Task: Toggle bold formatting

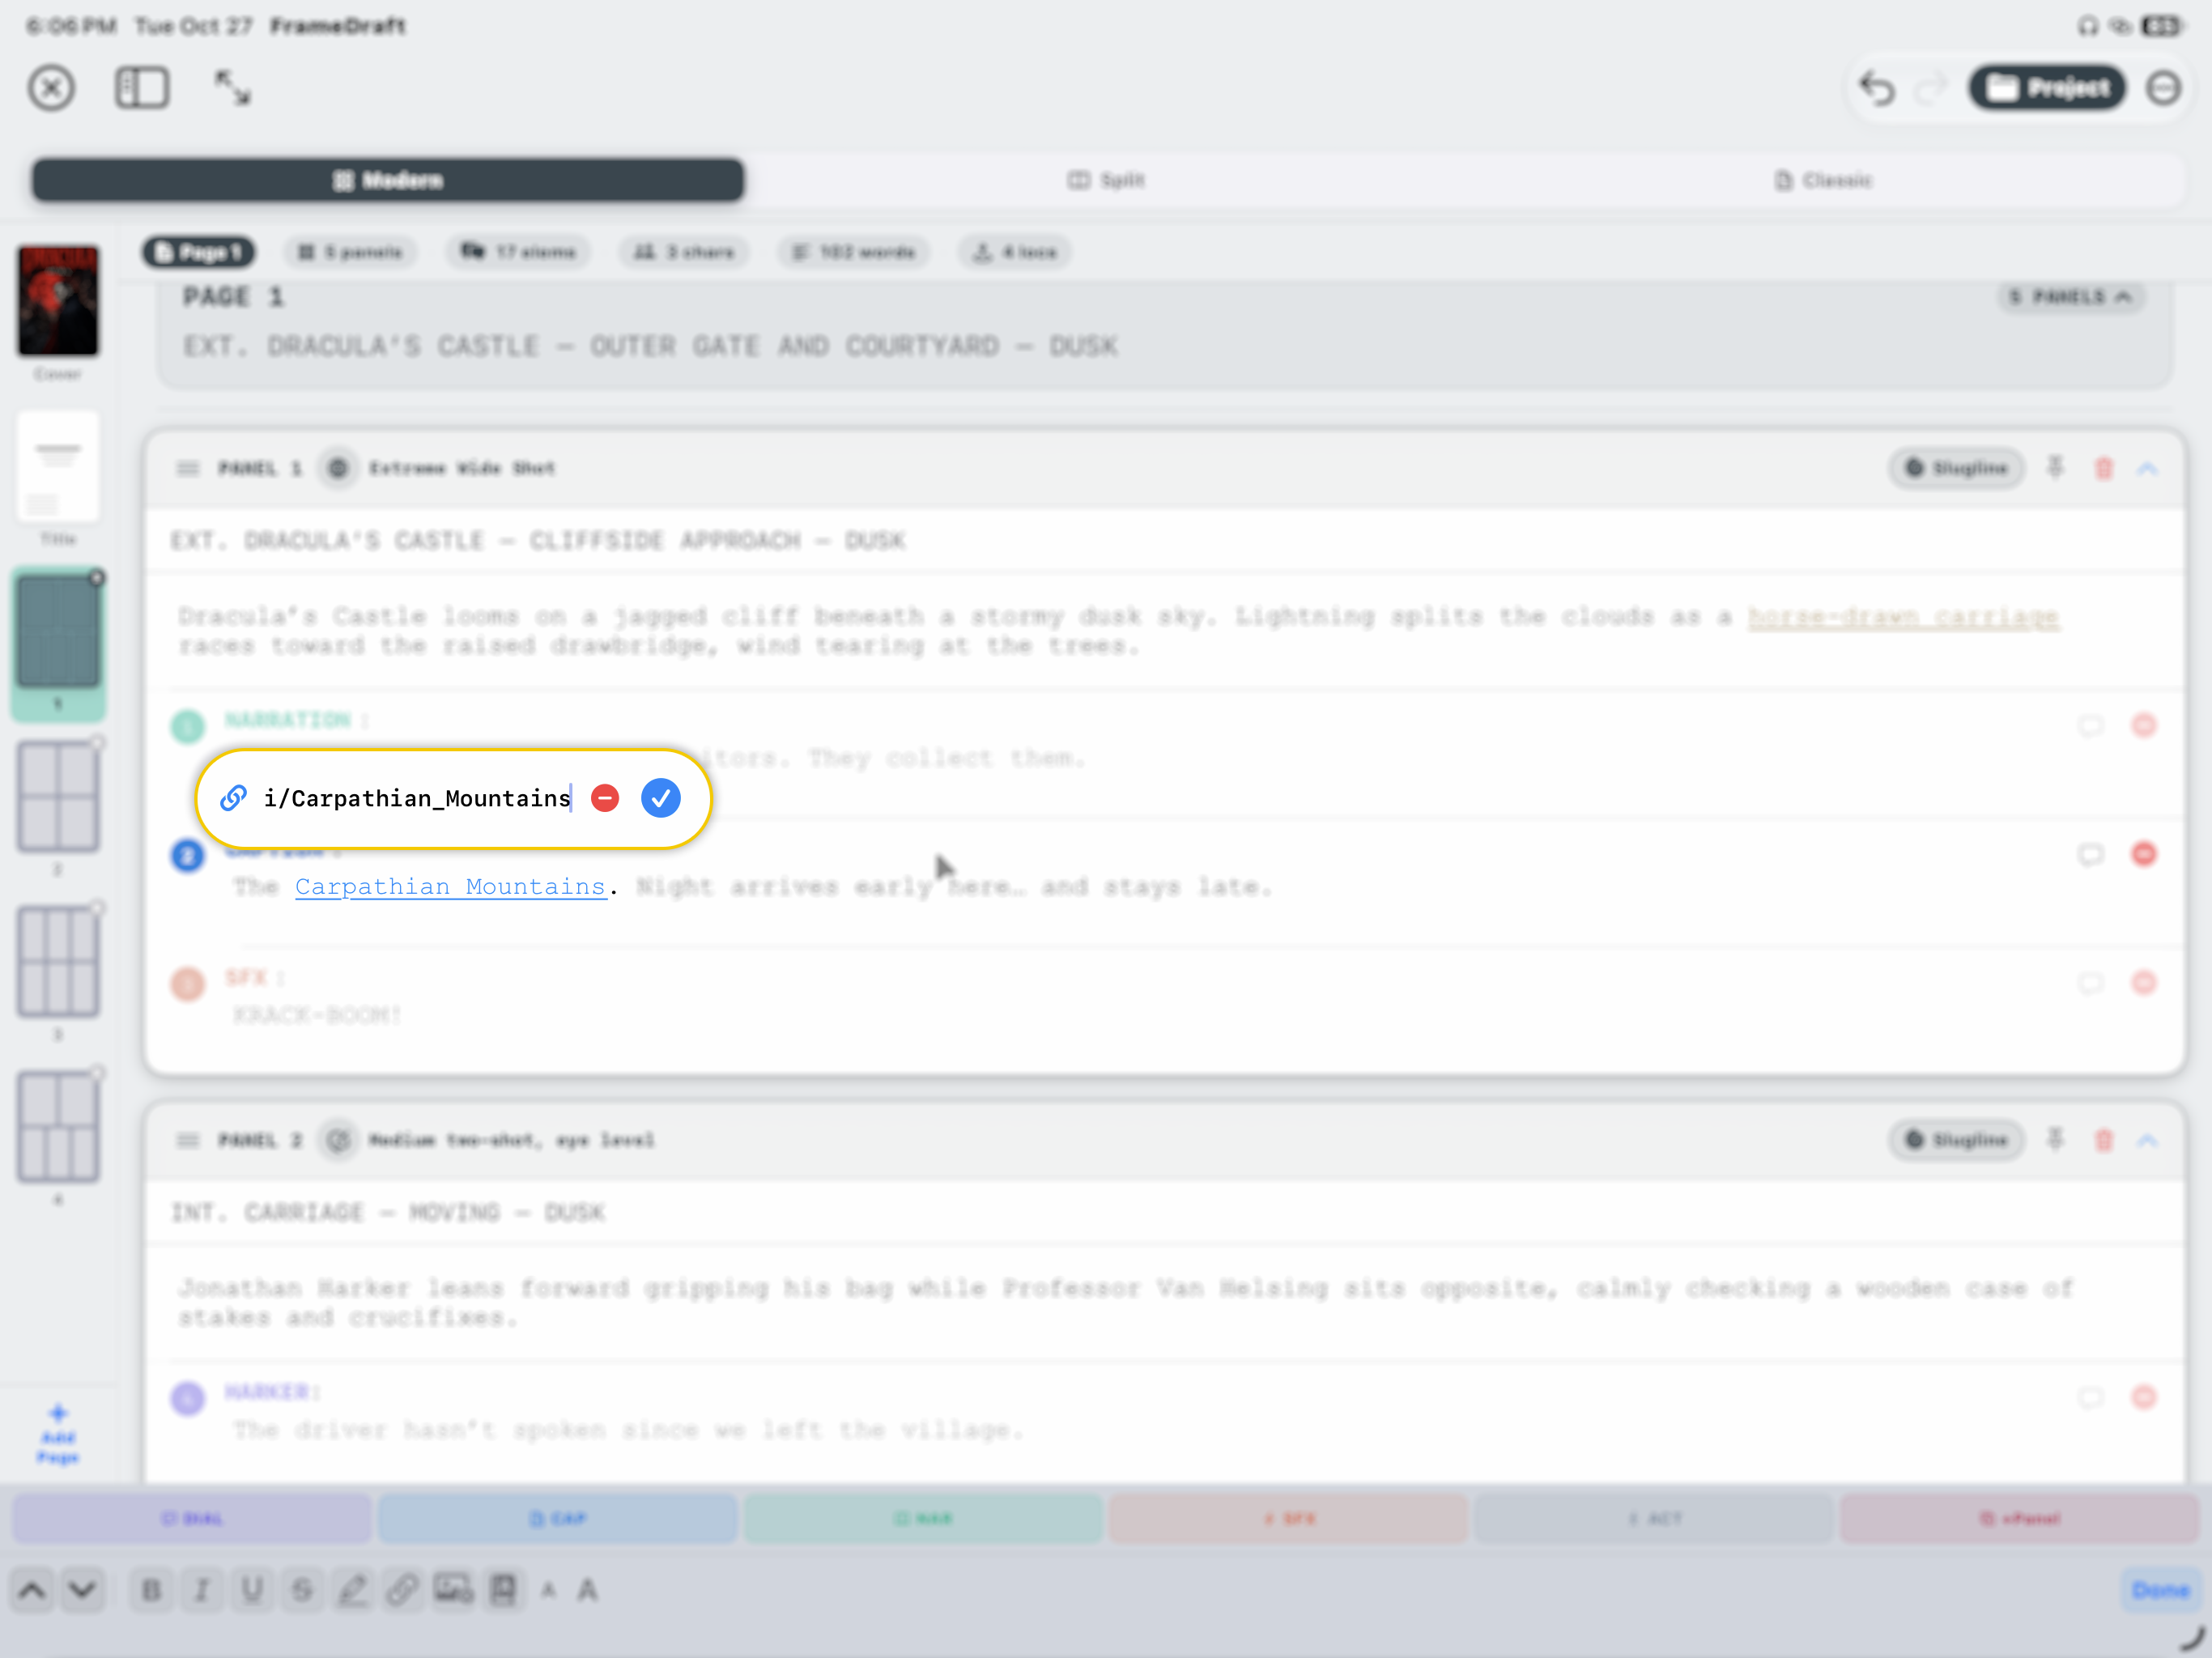Action: click(x=152, y=1590)
